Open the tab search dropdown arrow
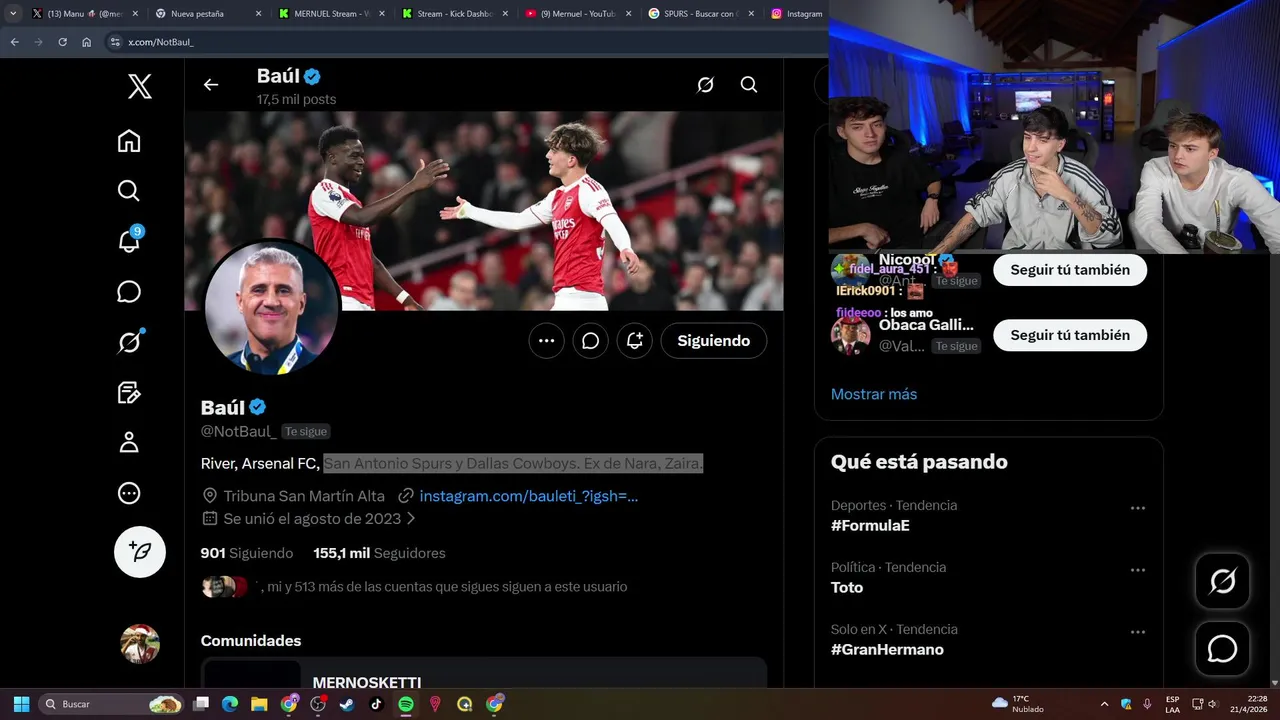Image resolution: width=1280 pixels, height=720 pixels. coord(13,14)
